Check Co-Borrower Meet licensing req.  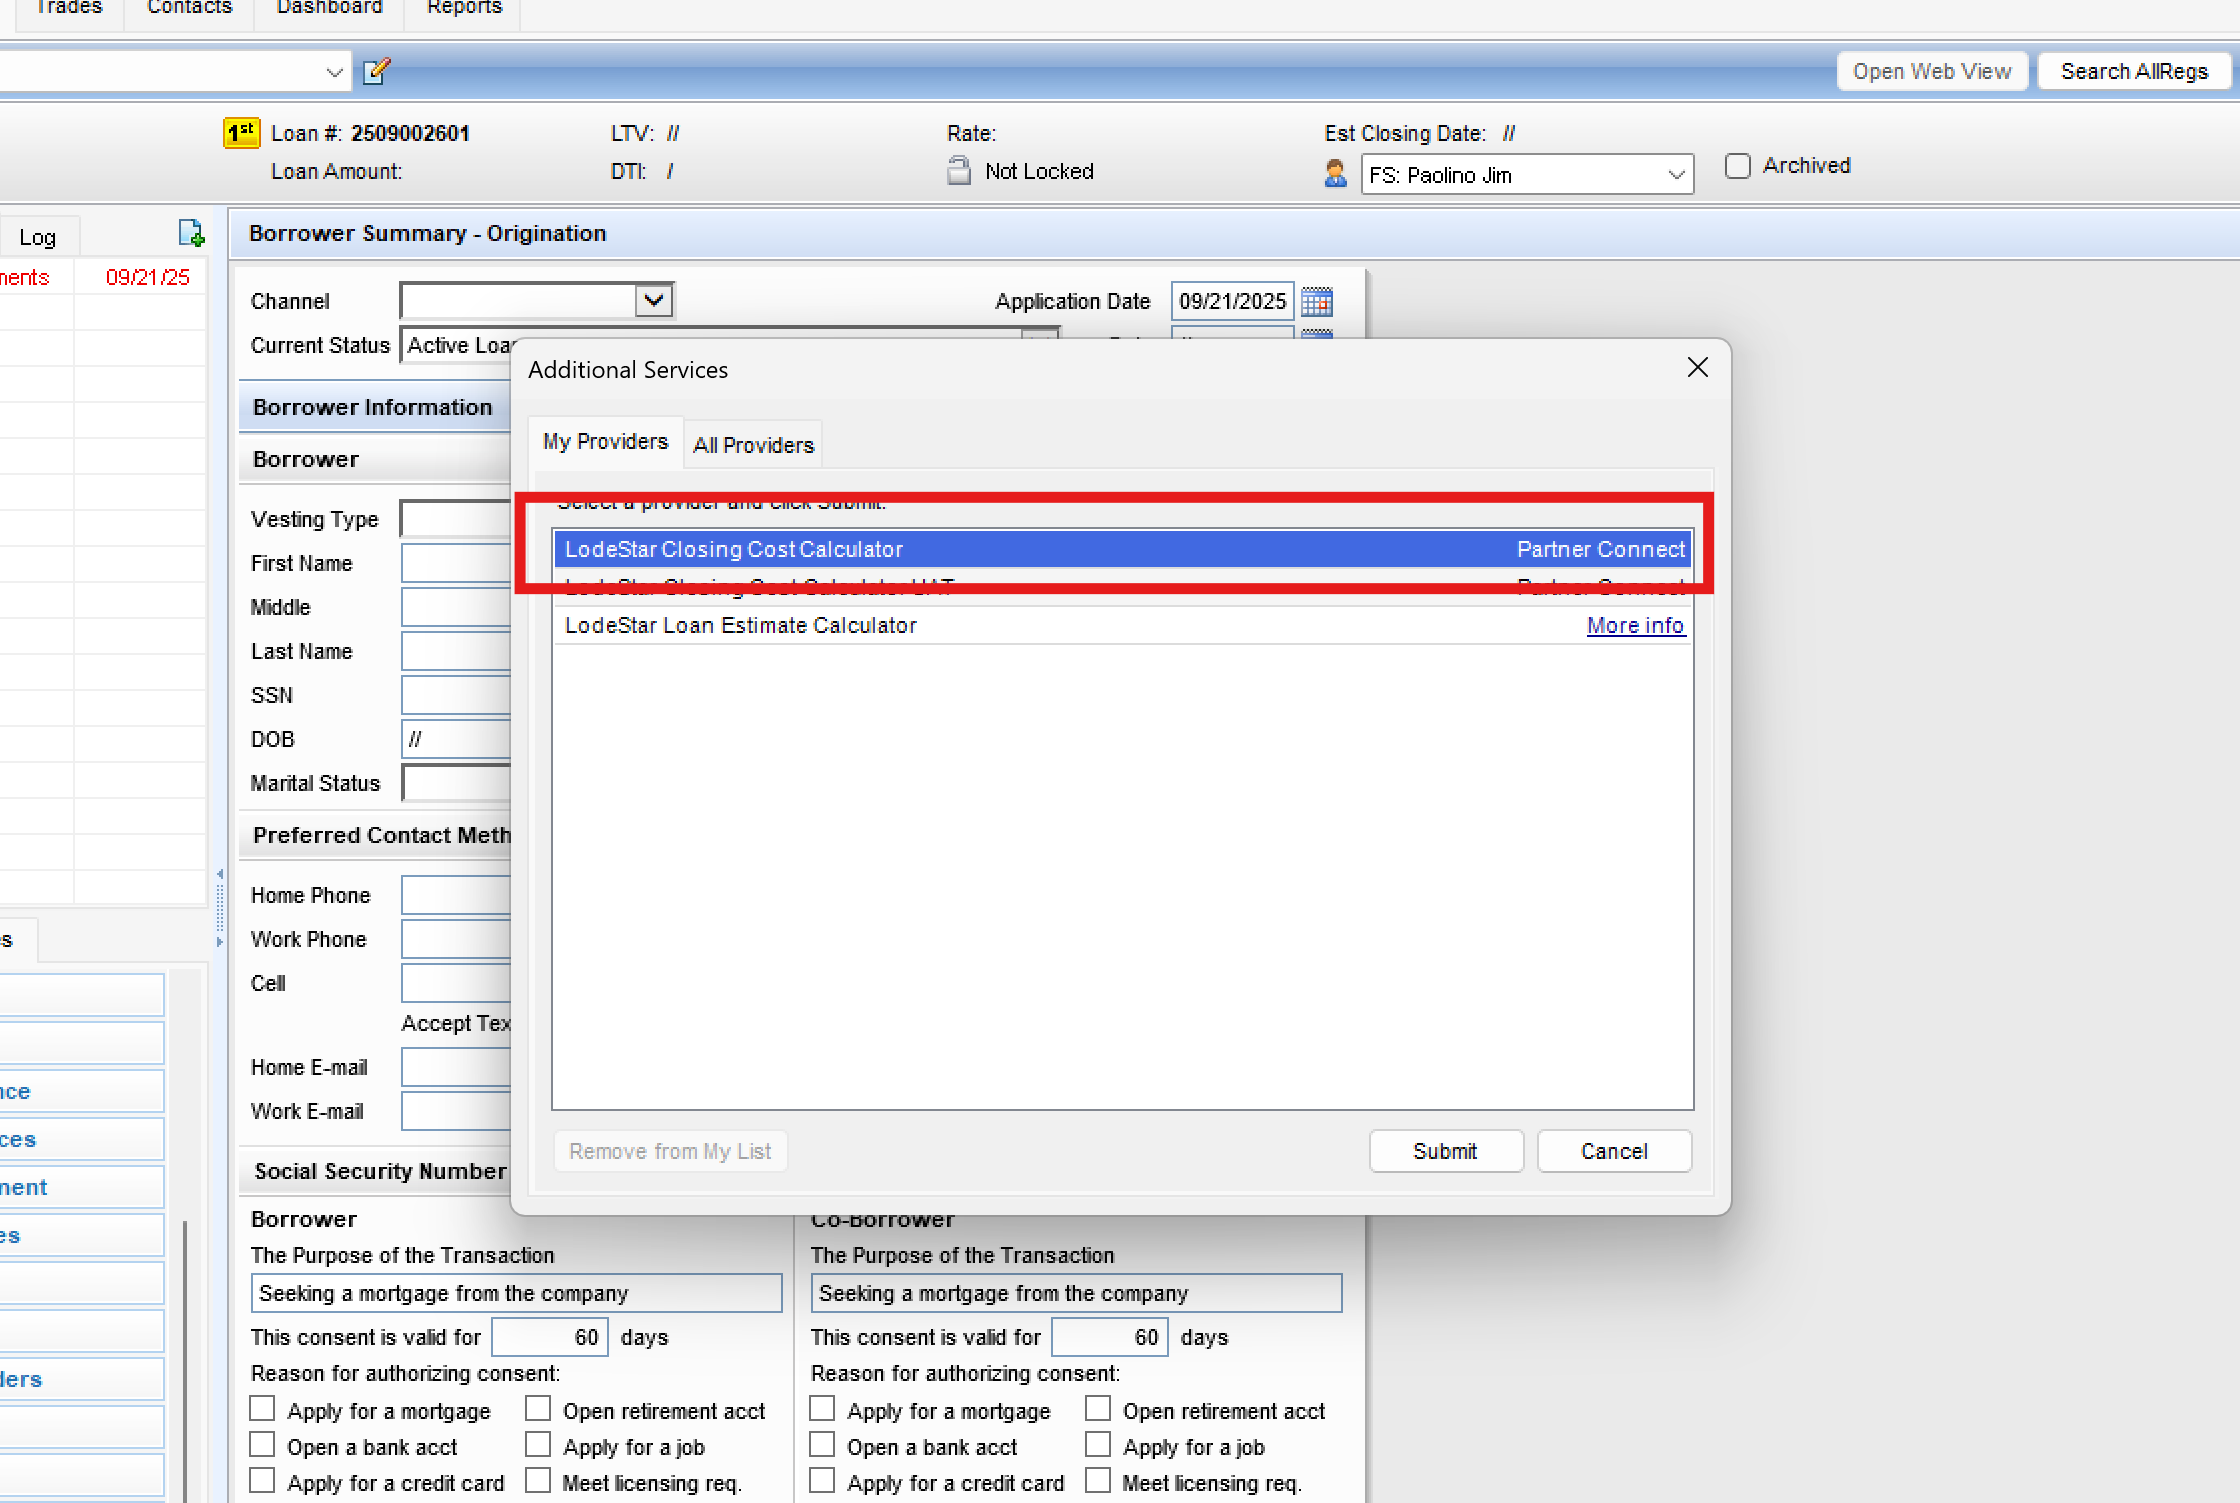coord(1098,1481)
